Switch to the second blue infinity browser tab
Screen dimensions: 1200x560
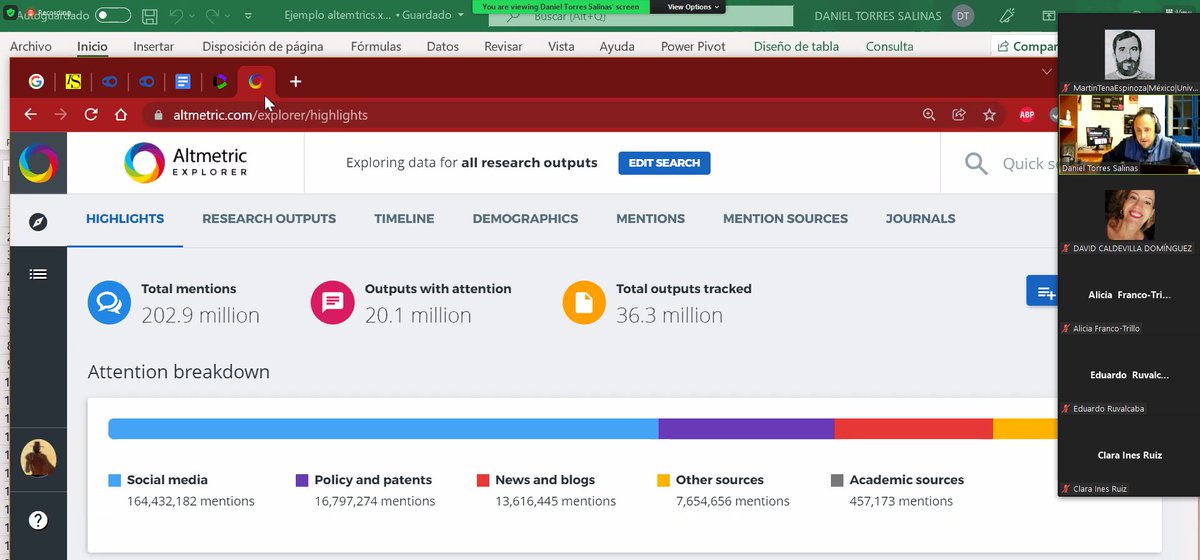146,82
